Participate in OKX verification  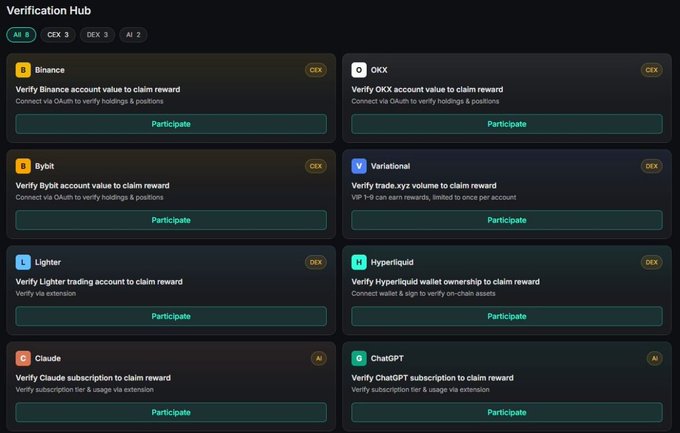pos(507,124)
